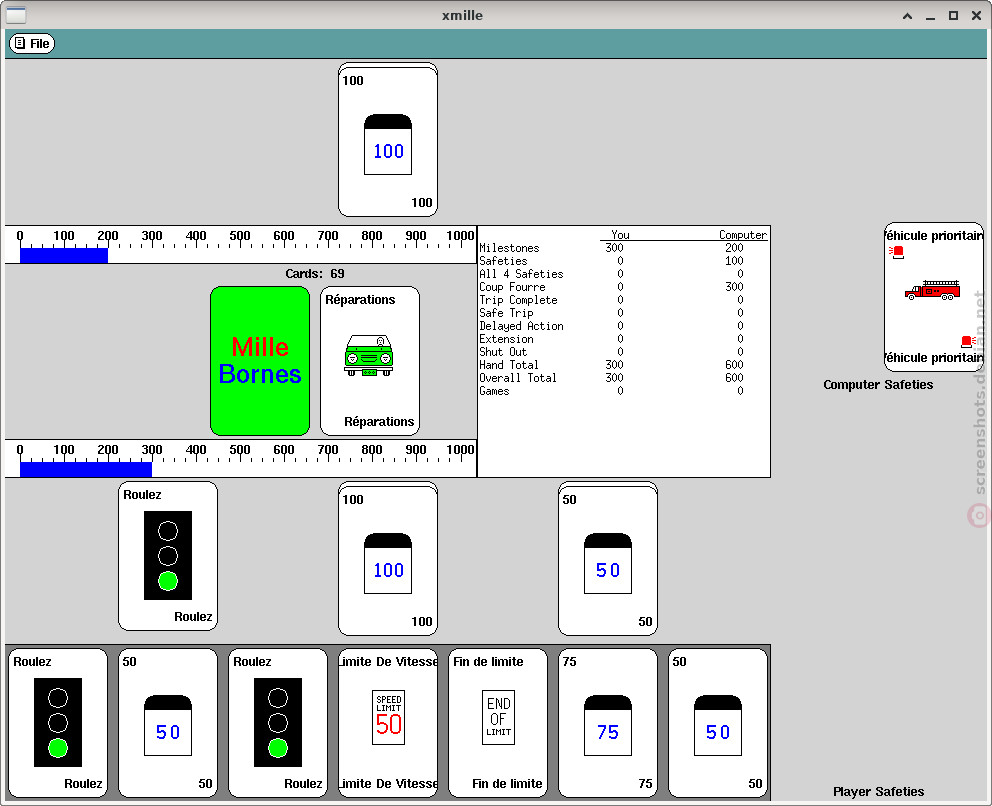
Task: Play the 75 mileage card in hand
Action: coord(608,722)
